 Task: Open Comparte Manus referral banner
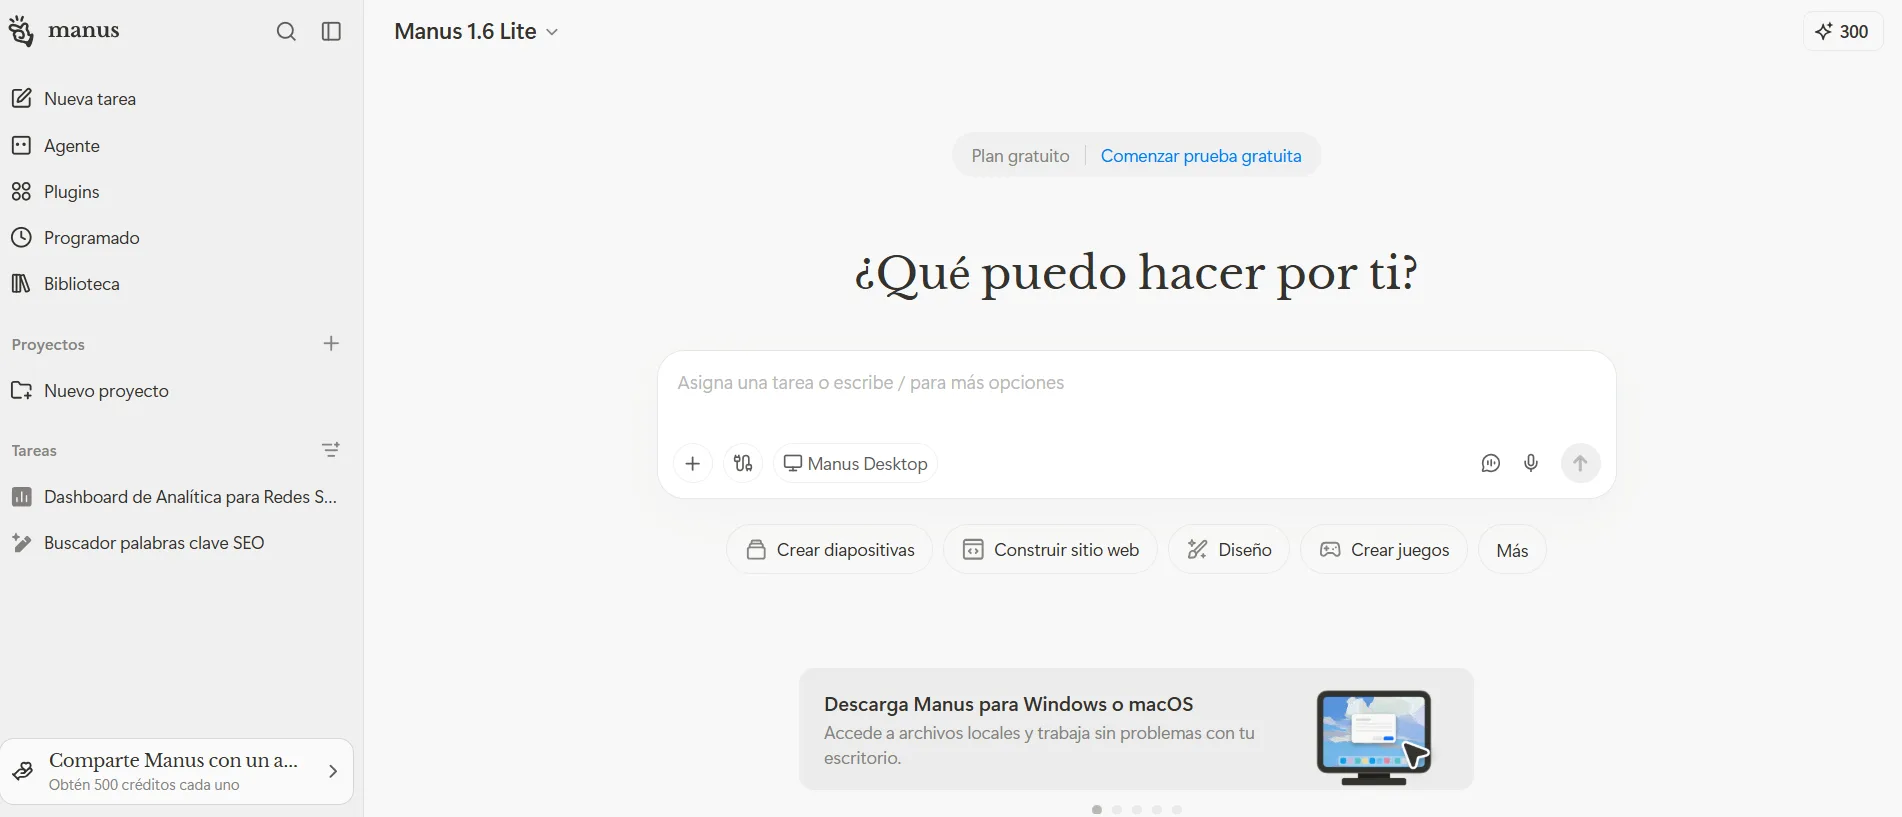(x=177, y=771)
